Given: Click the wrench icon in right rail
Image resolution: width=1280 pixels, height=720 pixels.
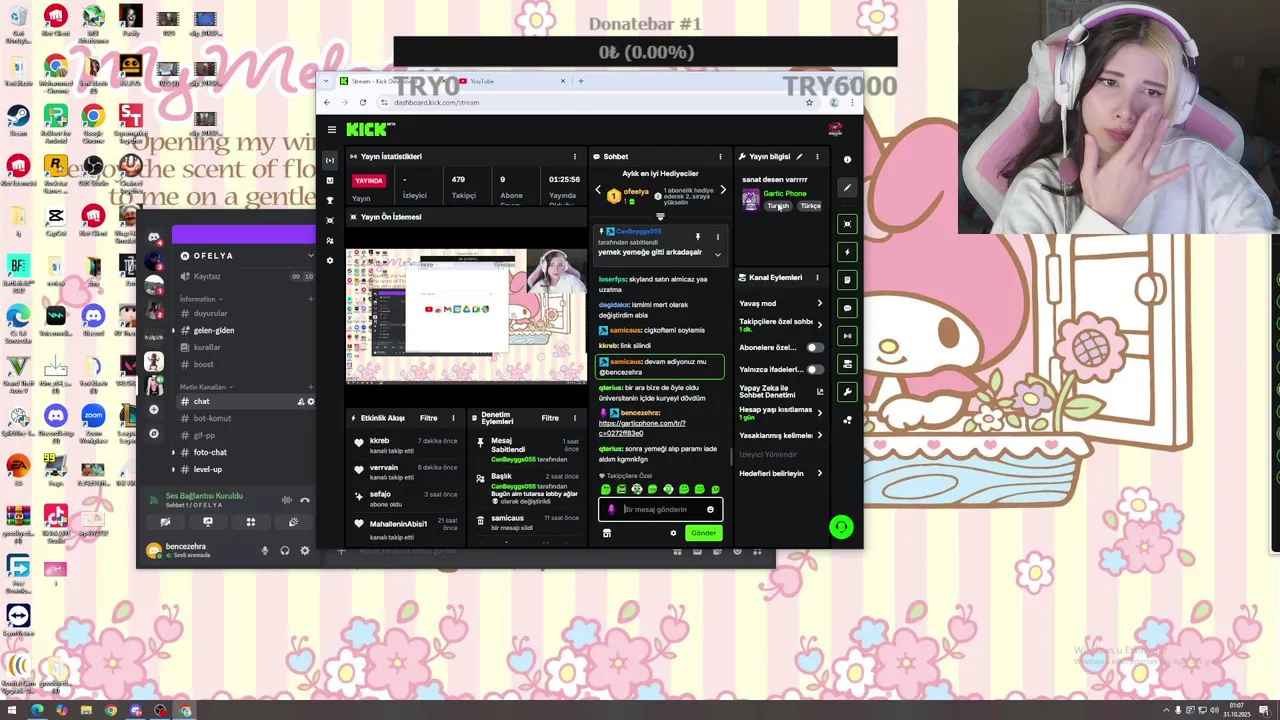Looking at the screenshot, I should (847, 392).
